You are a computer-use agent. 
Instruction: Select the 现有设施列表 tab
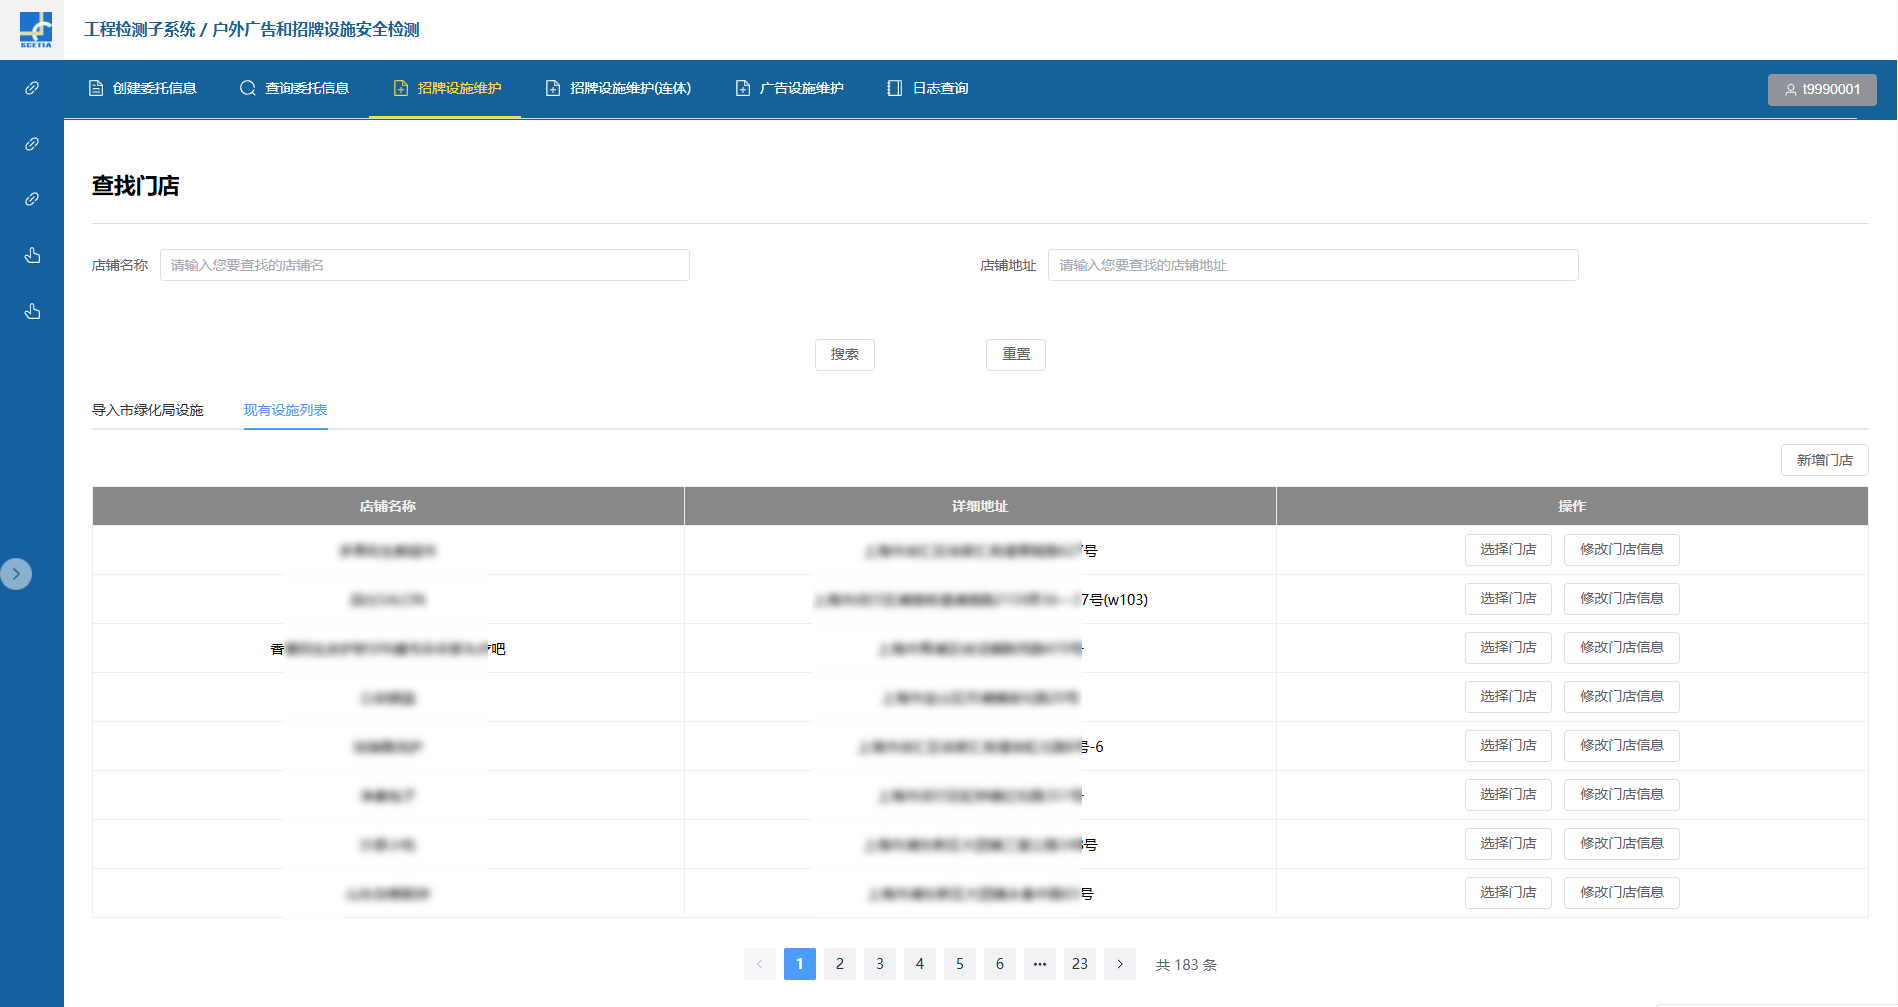pyautogui.click(x=285, y=410)
